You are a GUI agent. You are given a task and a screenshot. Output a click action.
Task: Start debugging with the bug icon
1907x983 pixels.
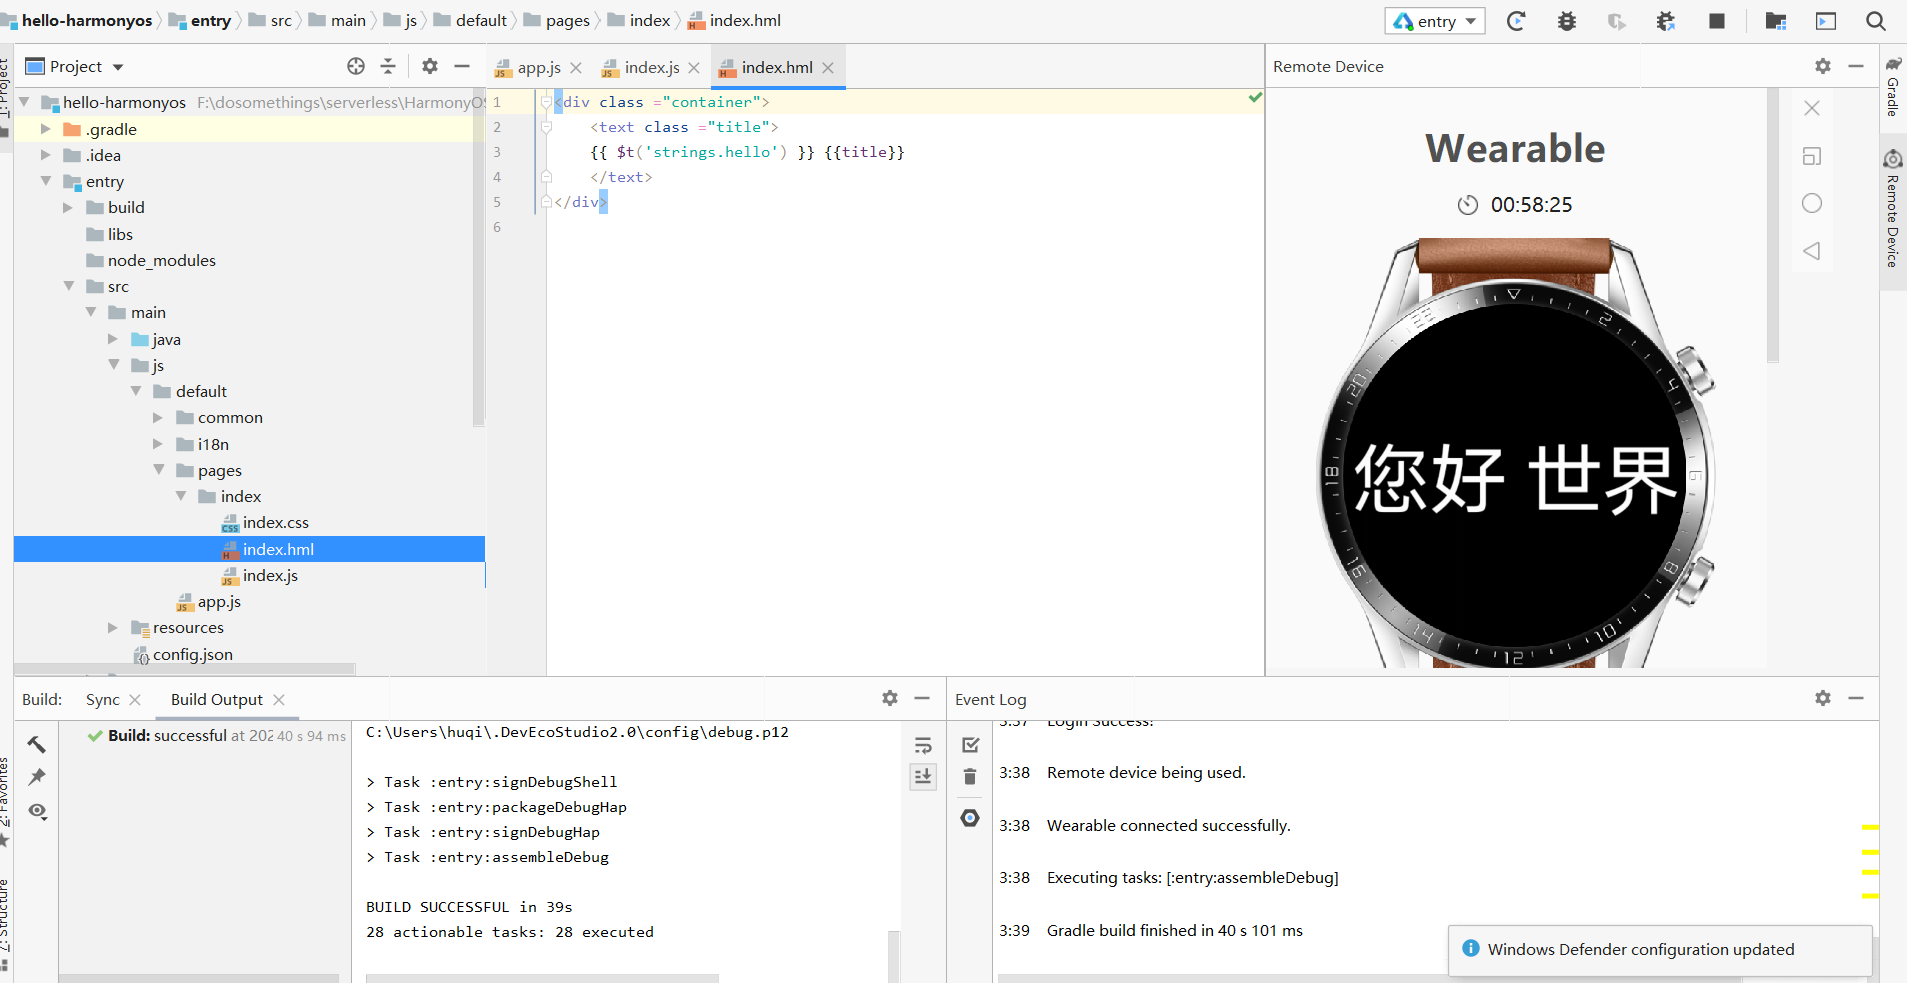pyautogui.click(x=1567, y=21)
